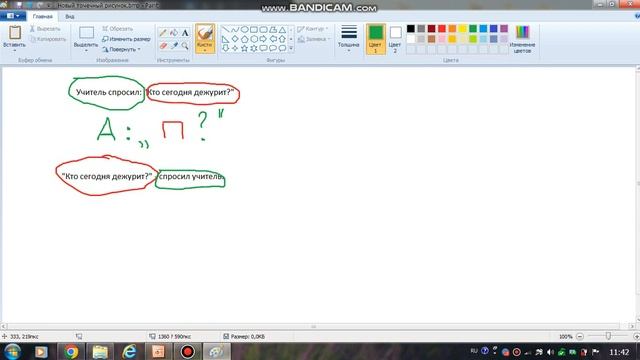Click the Копировать copy button
The height and width of the screenshot is (360, 640).
48,39
